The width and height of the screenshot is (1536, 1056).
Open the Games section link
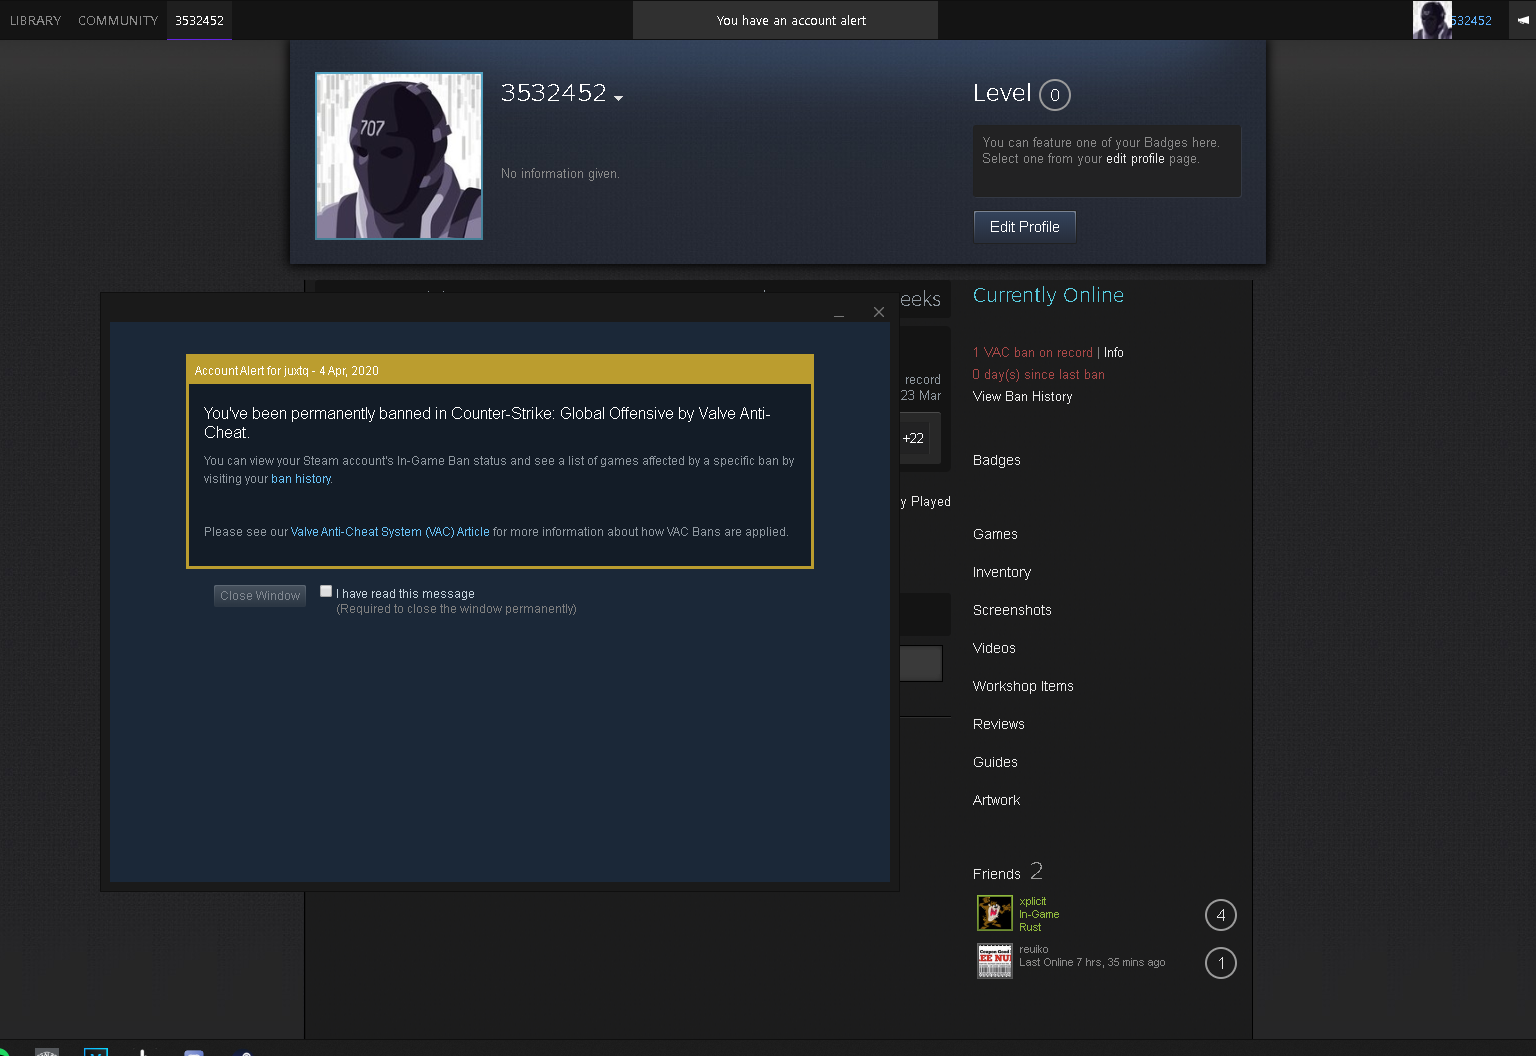(995, 534)
